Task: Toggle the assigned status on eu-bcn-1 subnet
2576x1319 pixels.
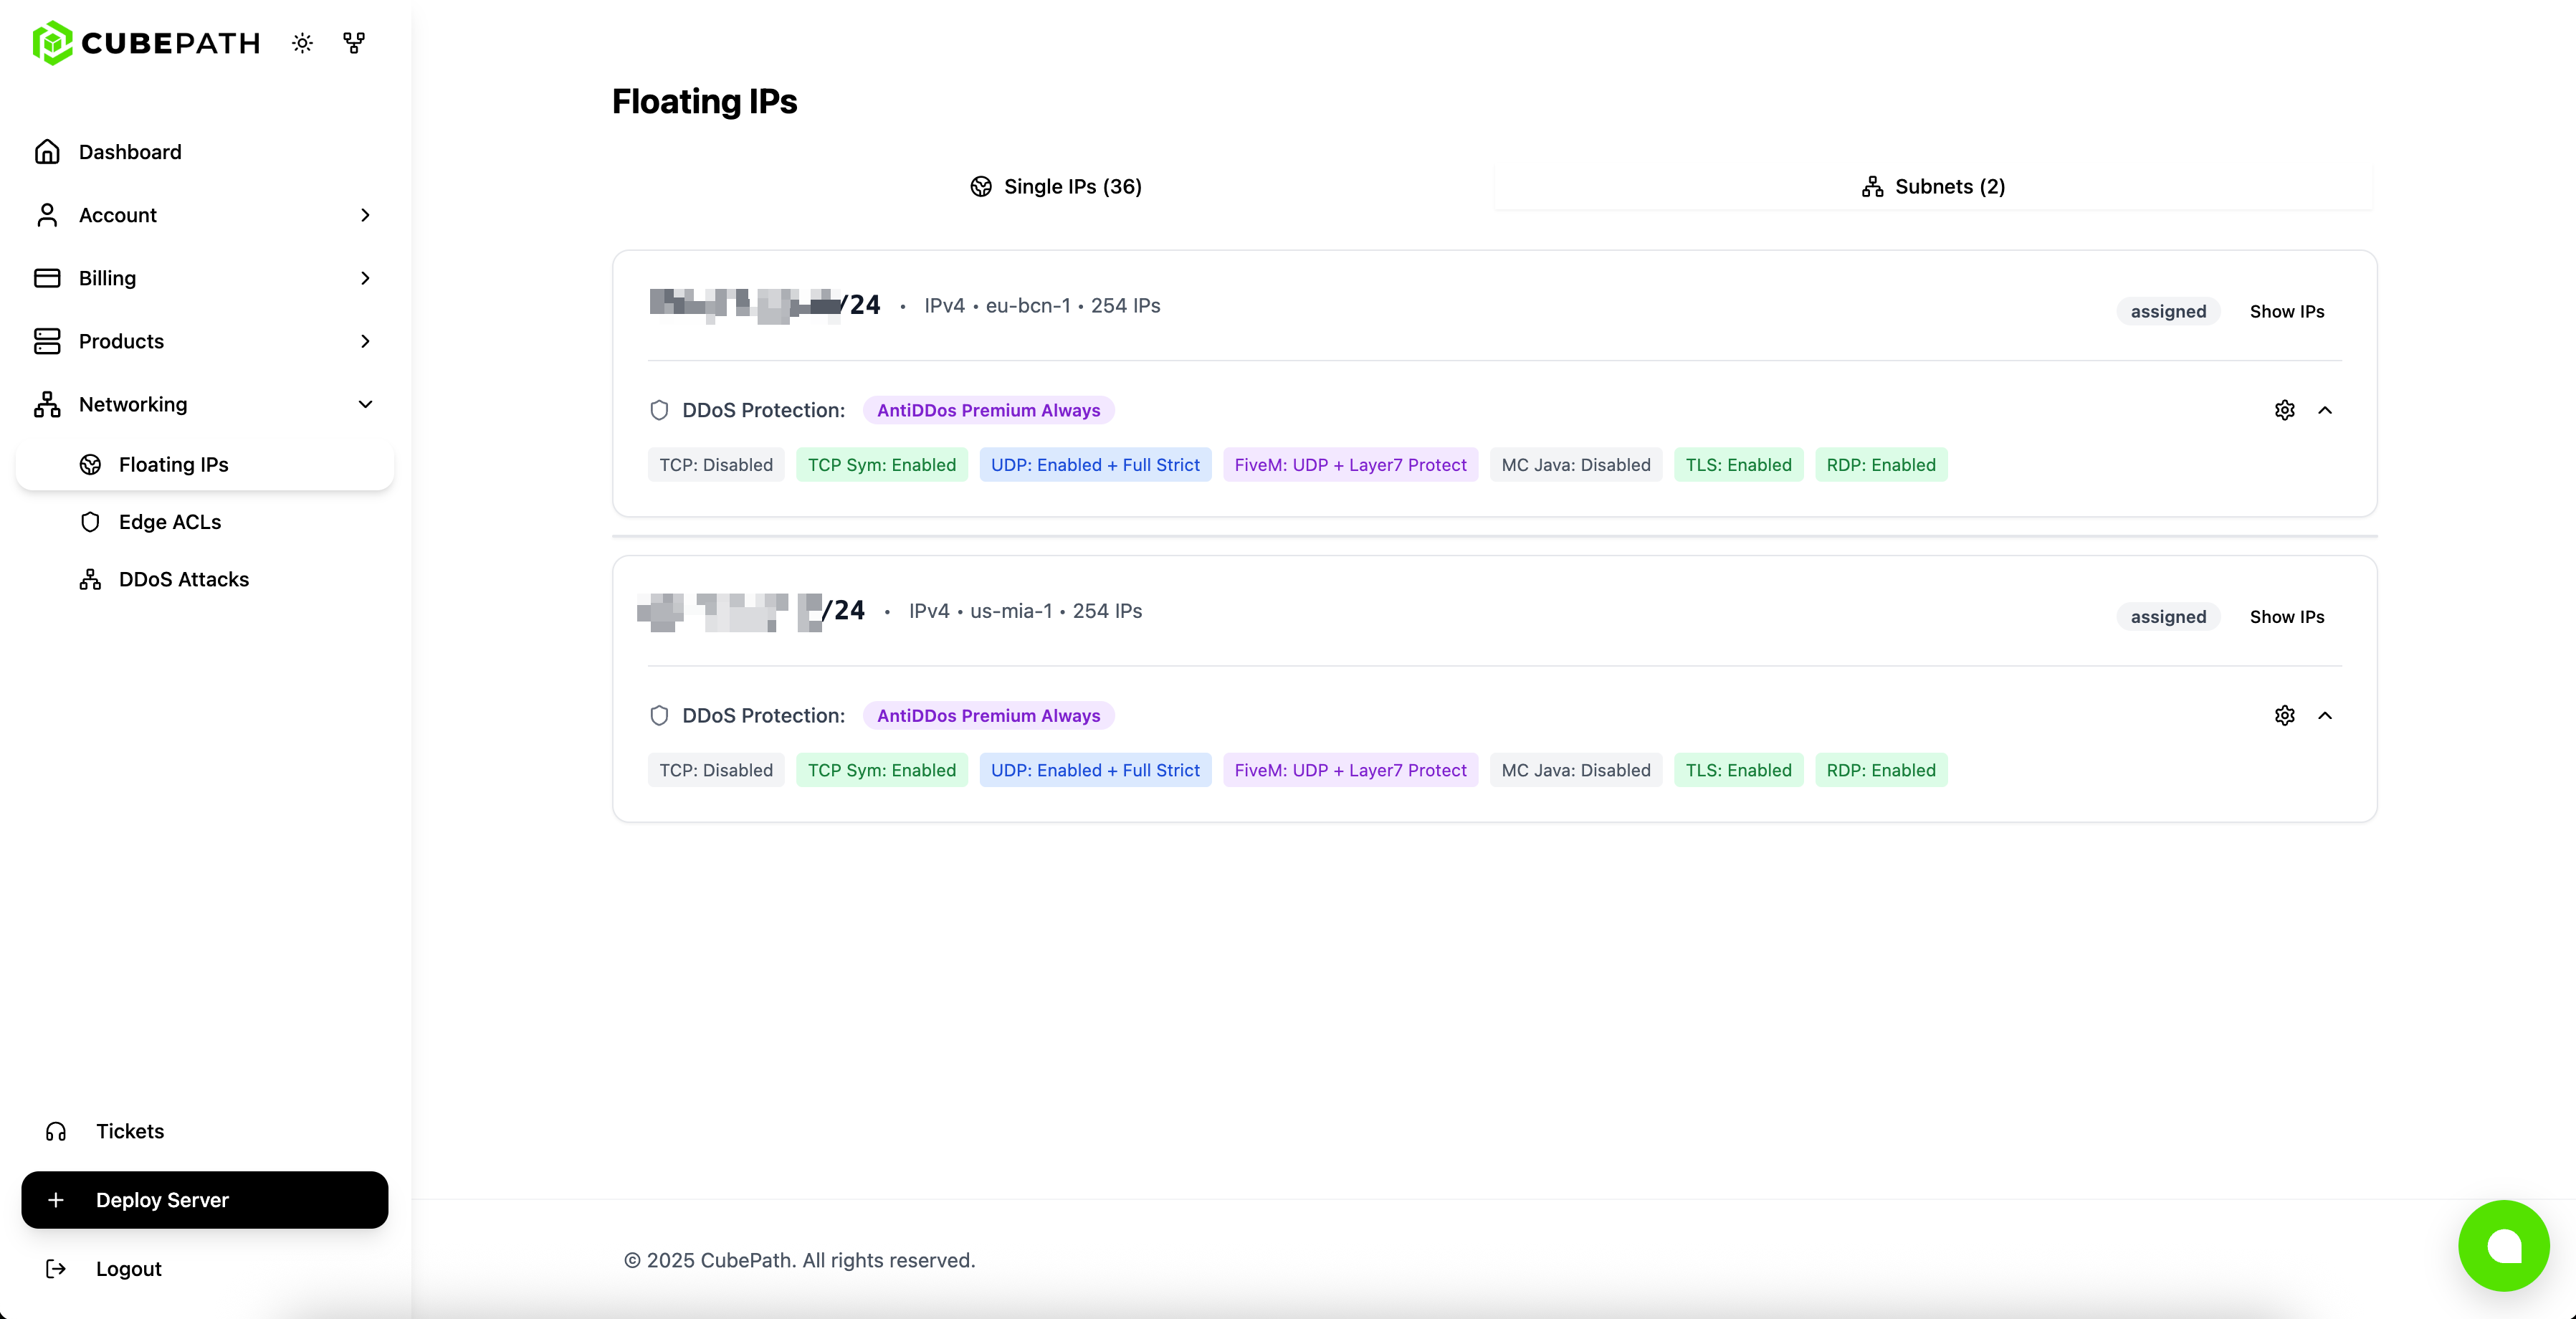Action: [2167, 311]
